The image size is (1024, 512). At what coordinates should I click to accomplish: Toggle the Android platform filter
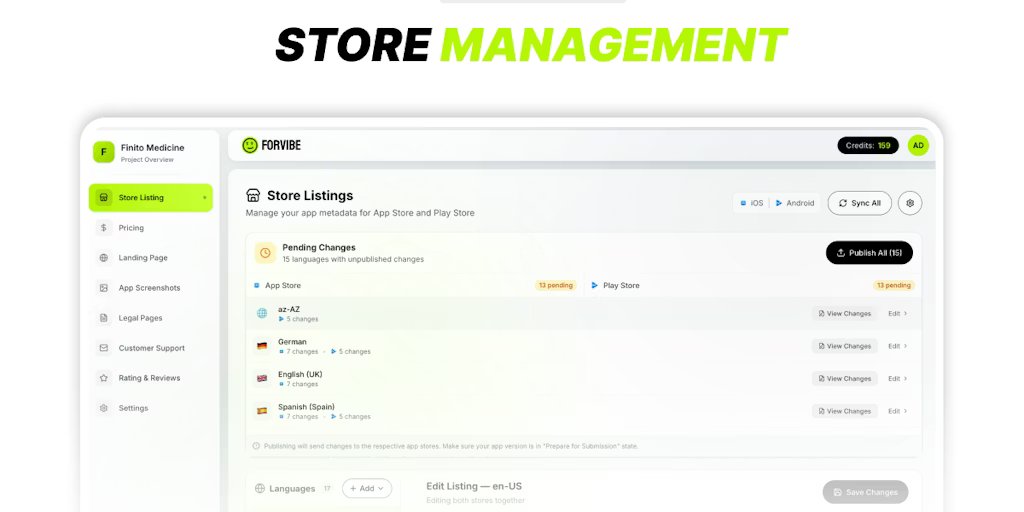point(795,203)
